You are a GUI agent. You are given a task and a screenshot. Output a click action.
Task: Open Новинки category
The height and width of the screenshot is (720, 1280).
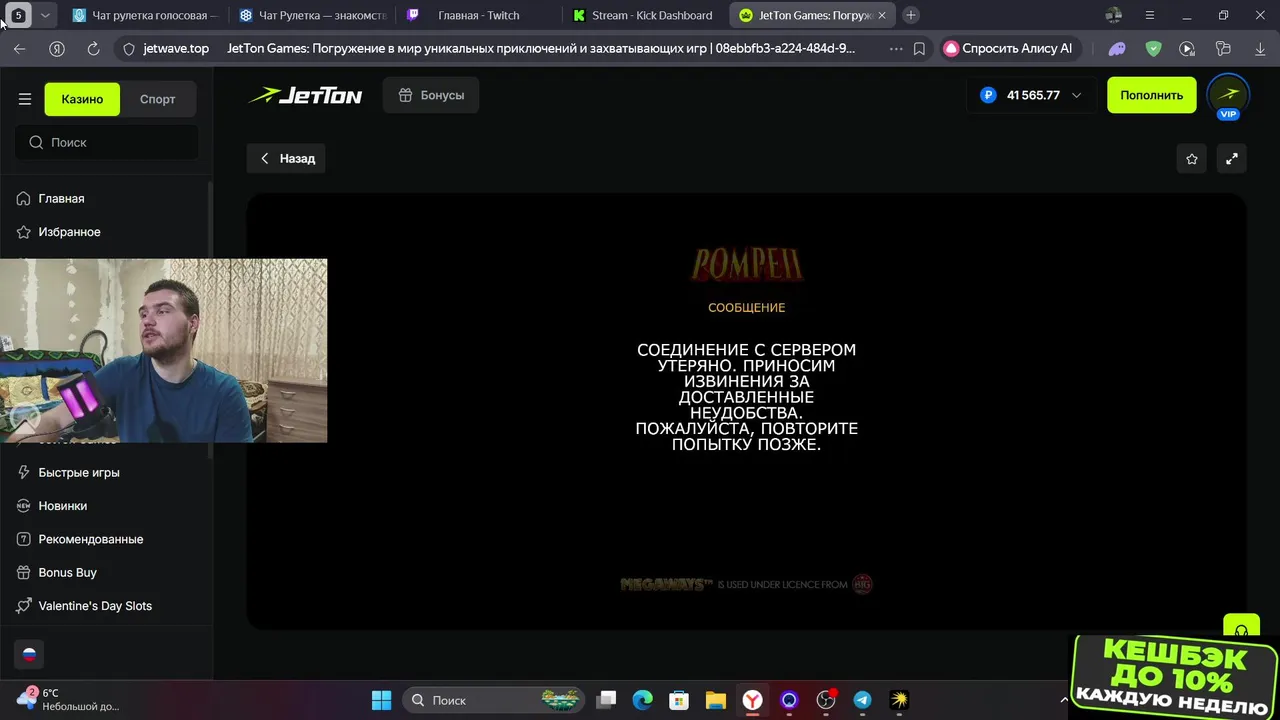[x=62, y=505]
